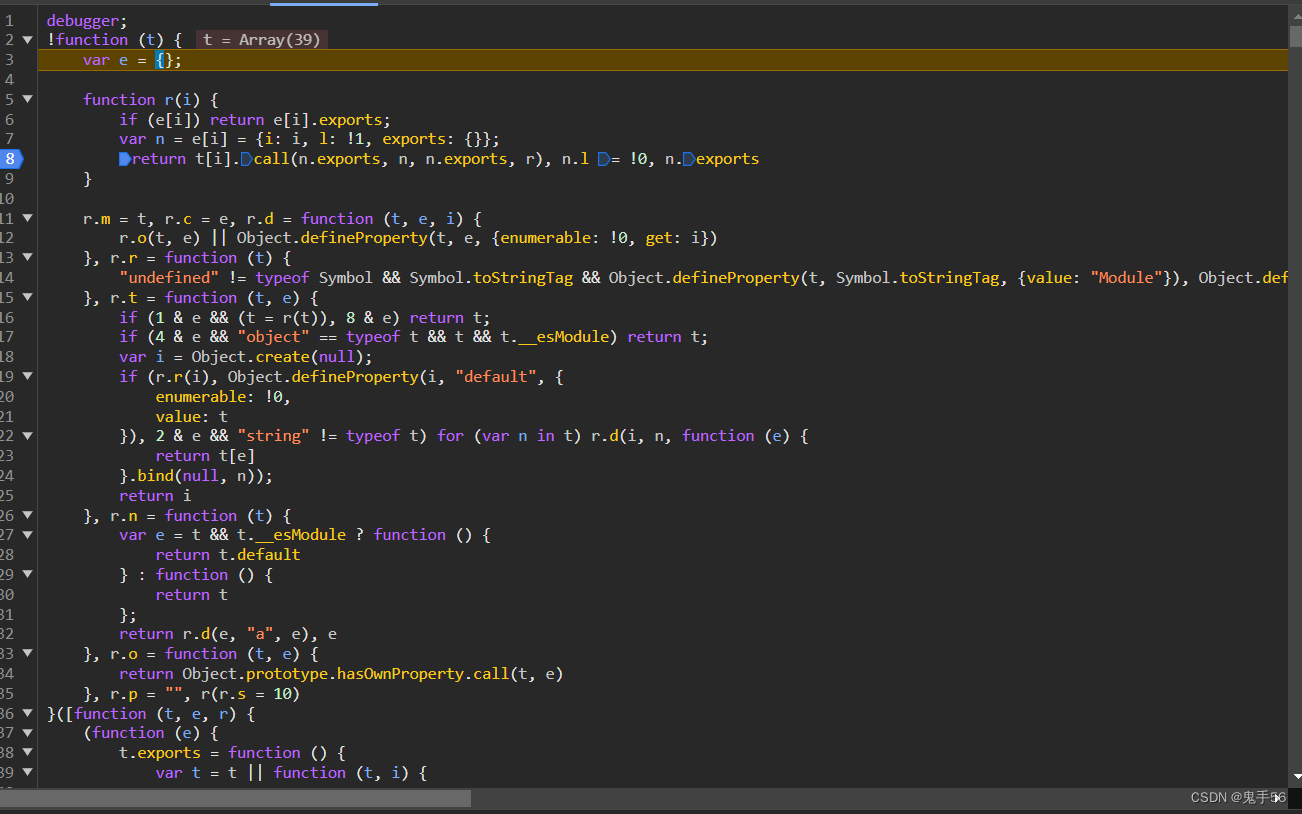1302x814 pixels.
Task: Fold the 'if (r.r(i), Object.defineProperty' block
Action: pyautogui.click(x=27, y=376)
